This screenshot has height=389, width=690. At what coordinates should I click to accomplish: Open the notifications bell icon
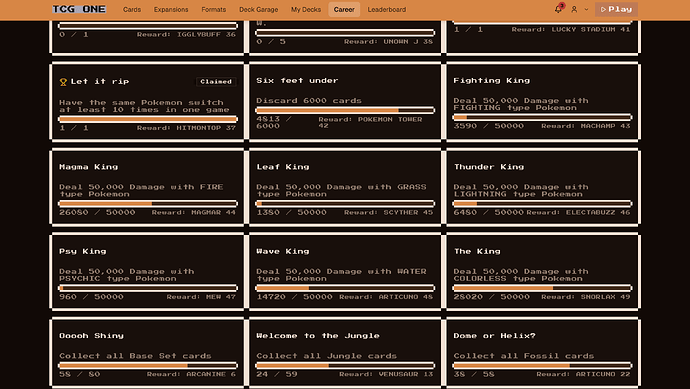pyautogui.click(x=558, y=9)
